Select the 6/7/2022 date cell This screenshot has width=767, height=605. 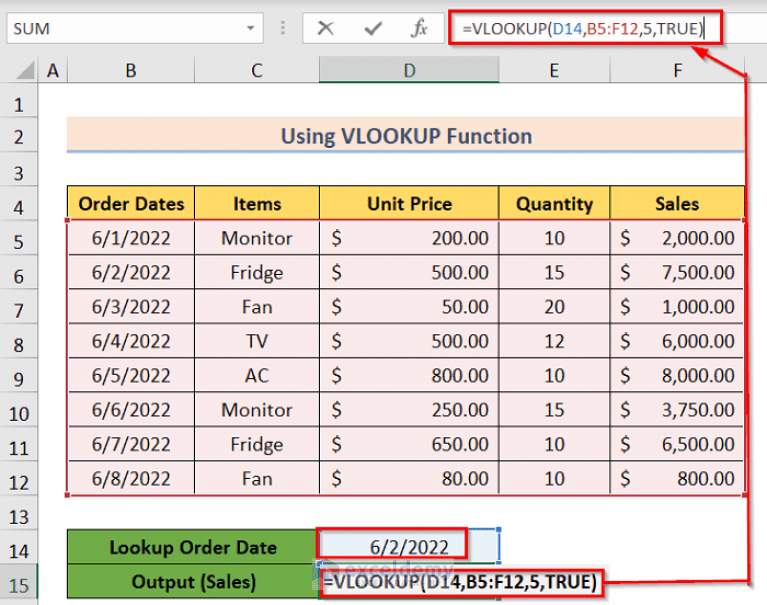pyautogui.click(x=131, y=444)
